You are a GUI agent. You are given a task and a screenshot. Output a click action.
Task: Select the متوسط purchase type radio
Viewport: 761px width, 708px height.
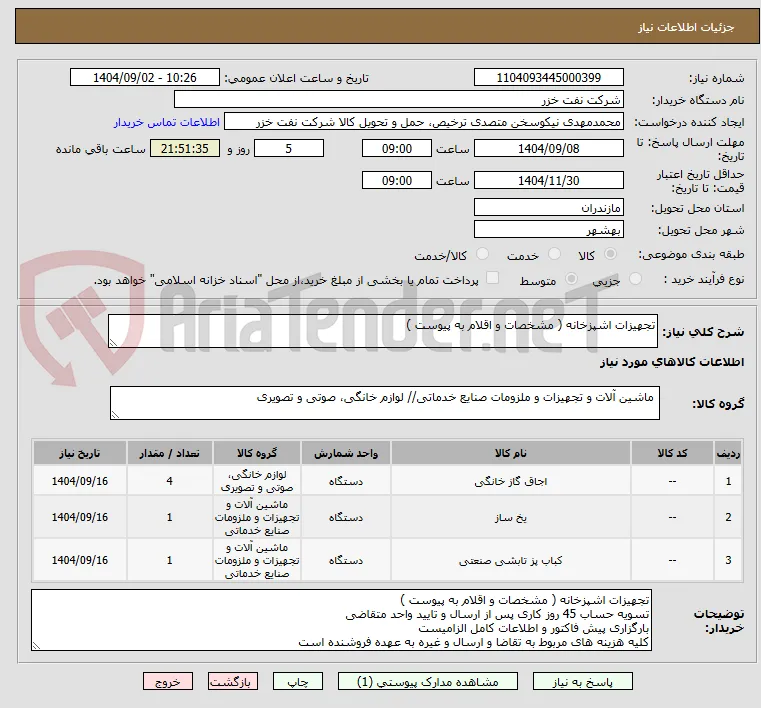[572, 279]
